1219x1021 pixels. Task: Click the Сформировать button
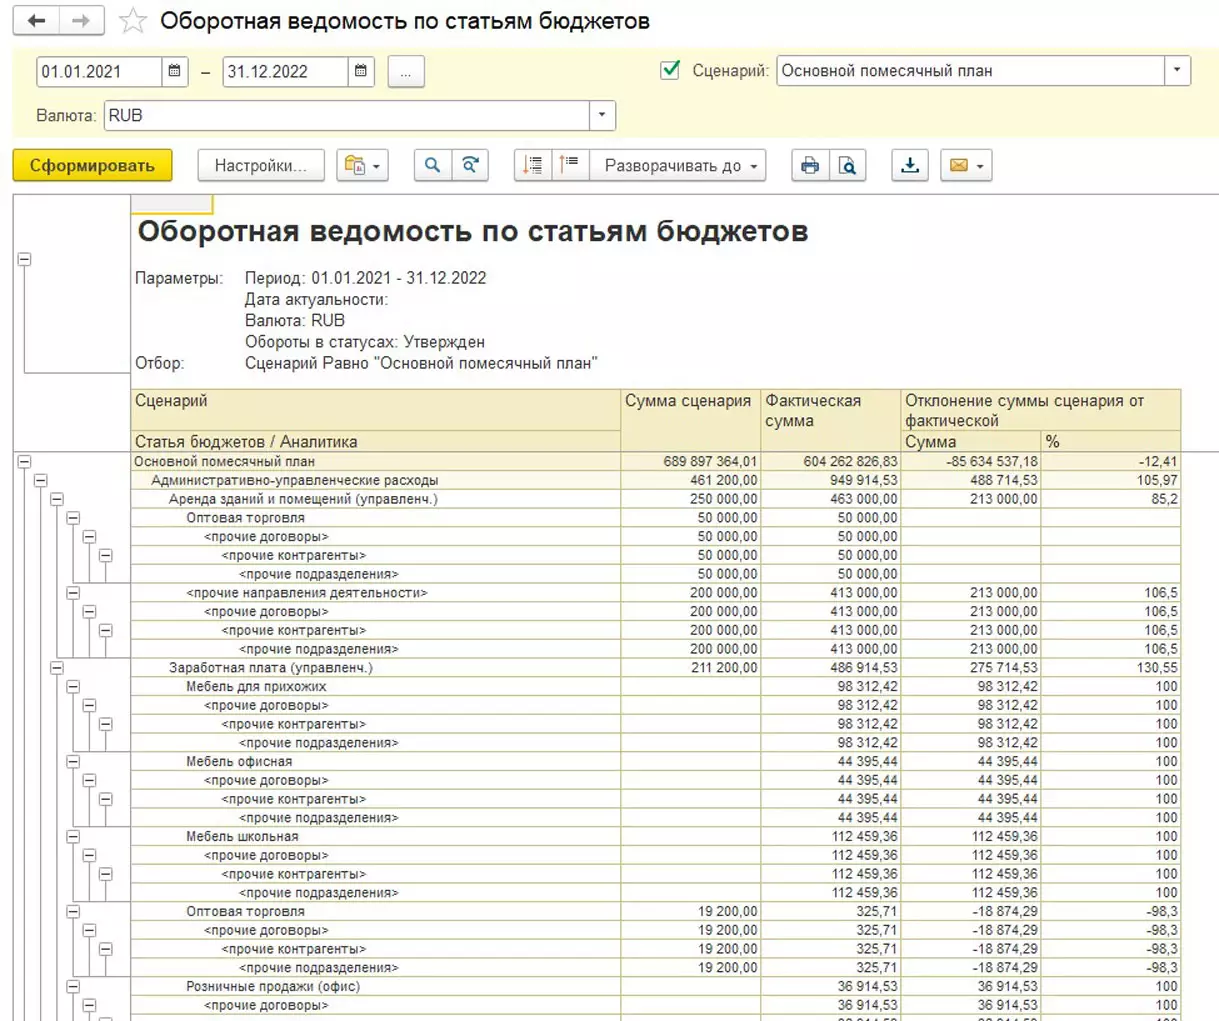click(92, 165)
